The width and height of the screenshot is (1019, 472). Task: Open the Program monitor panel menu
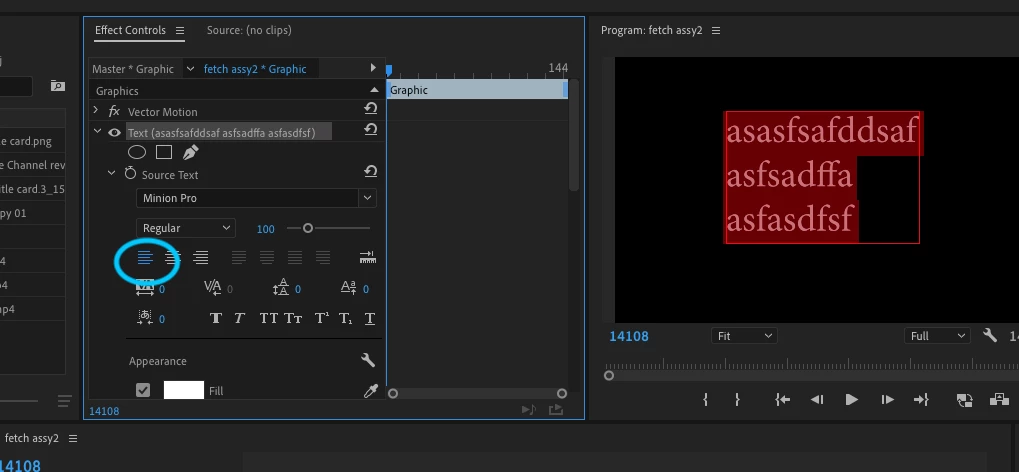(716, 31)
